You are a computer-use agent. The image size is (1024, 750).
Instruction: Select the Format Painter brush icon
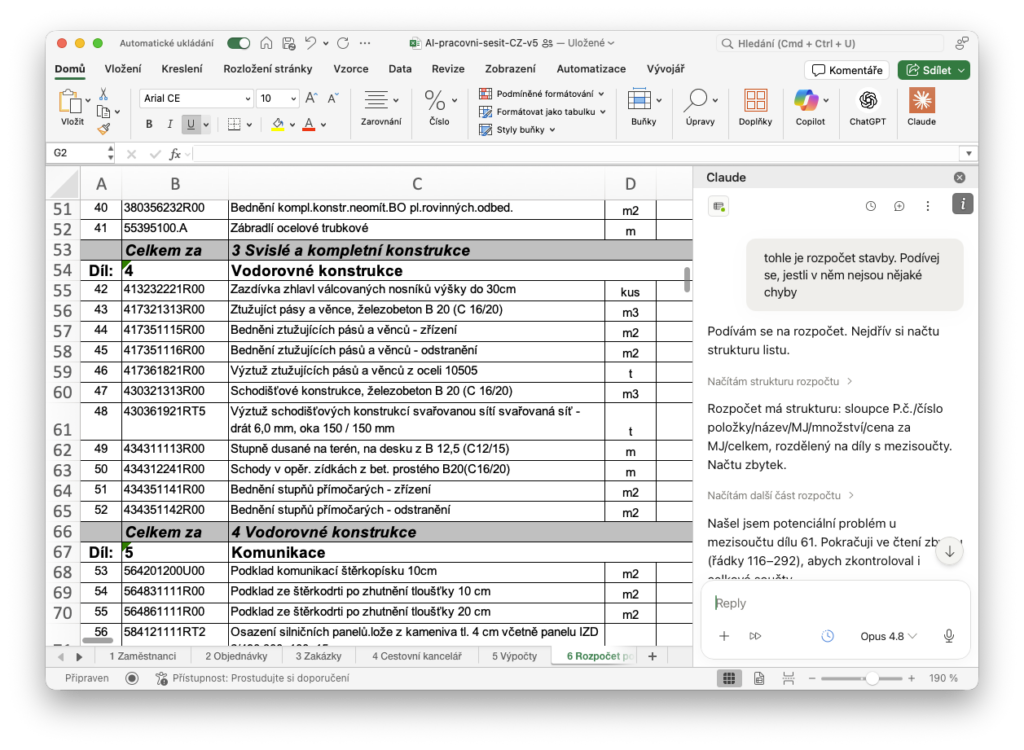103,129
